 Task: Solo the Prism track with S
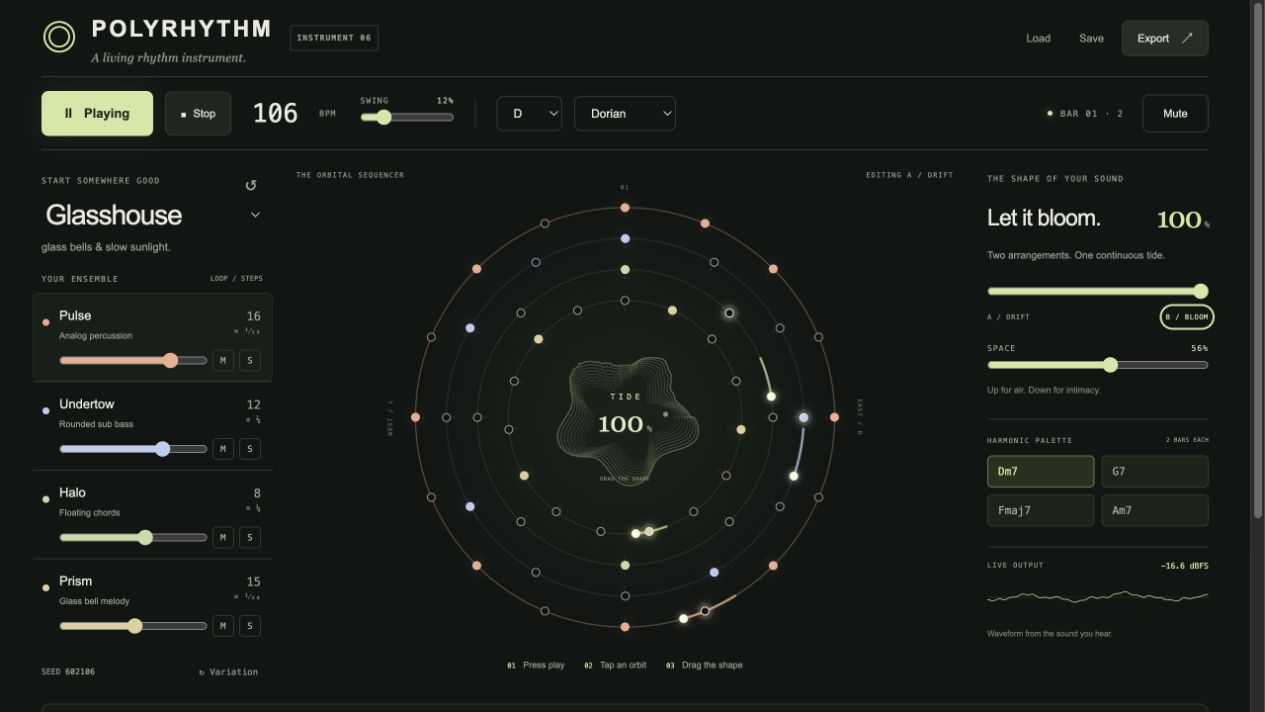pyautogui.click(x=250, y=626)
